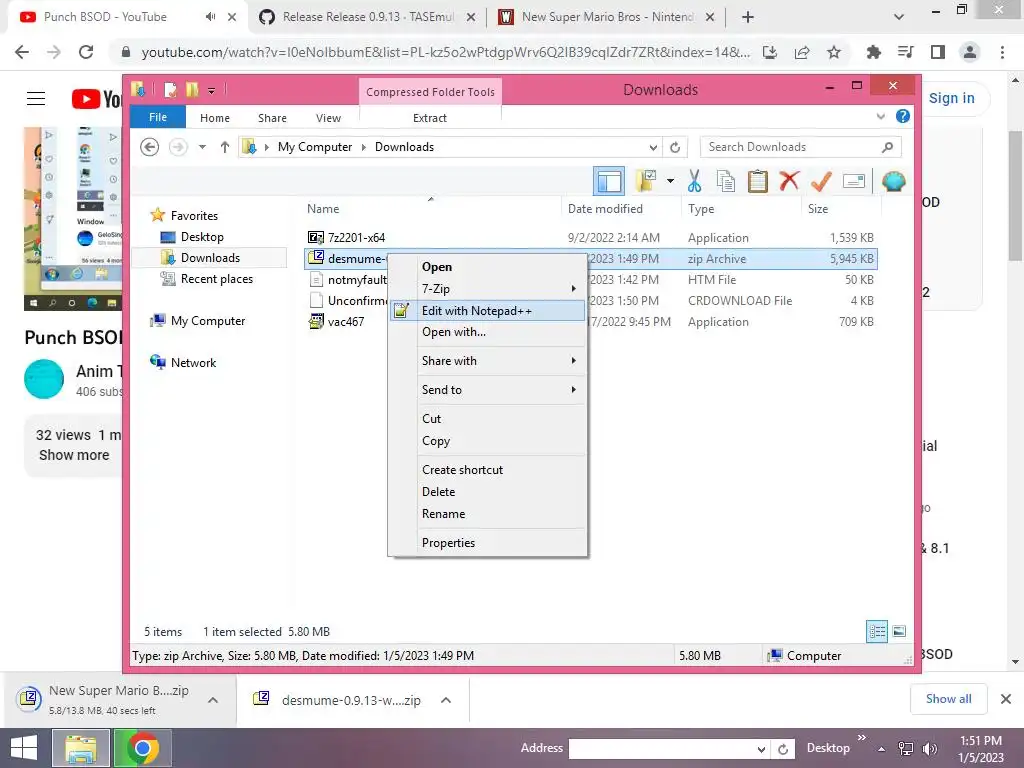
Task: Choose Open with... from context menu
Action: (487, 332)
